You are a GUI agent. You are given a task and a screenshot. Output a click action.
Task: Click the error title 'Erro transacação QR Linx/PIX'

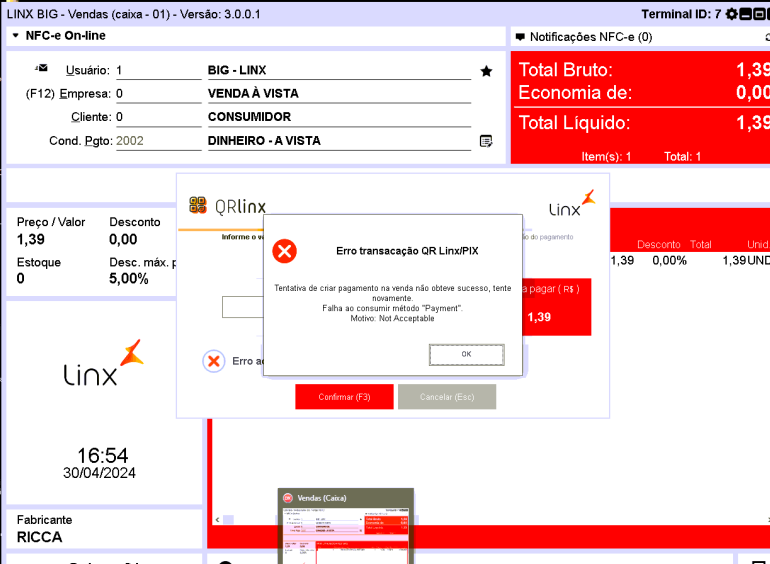[407, 251]
